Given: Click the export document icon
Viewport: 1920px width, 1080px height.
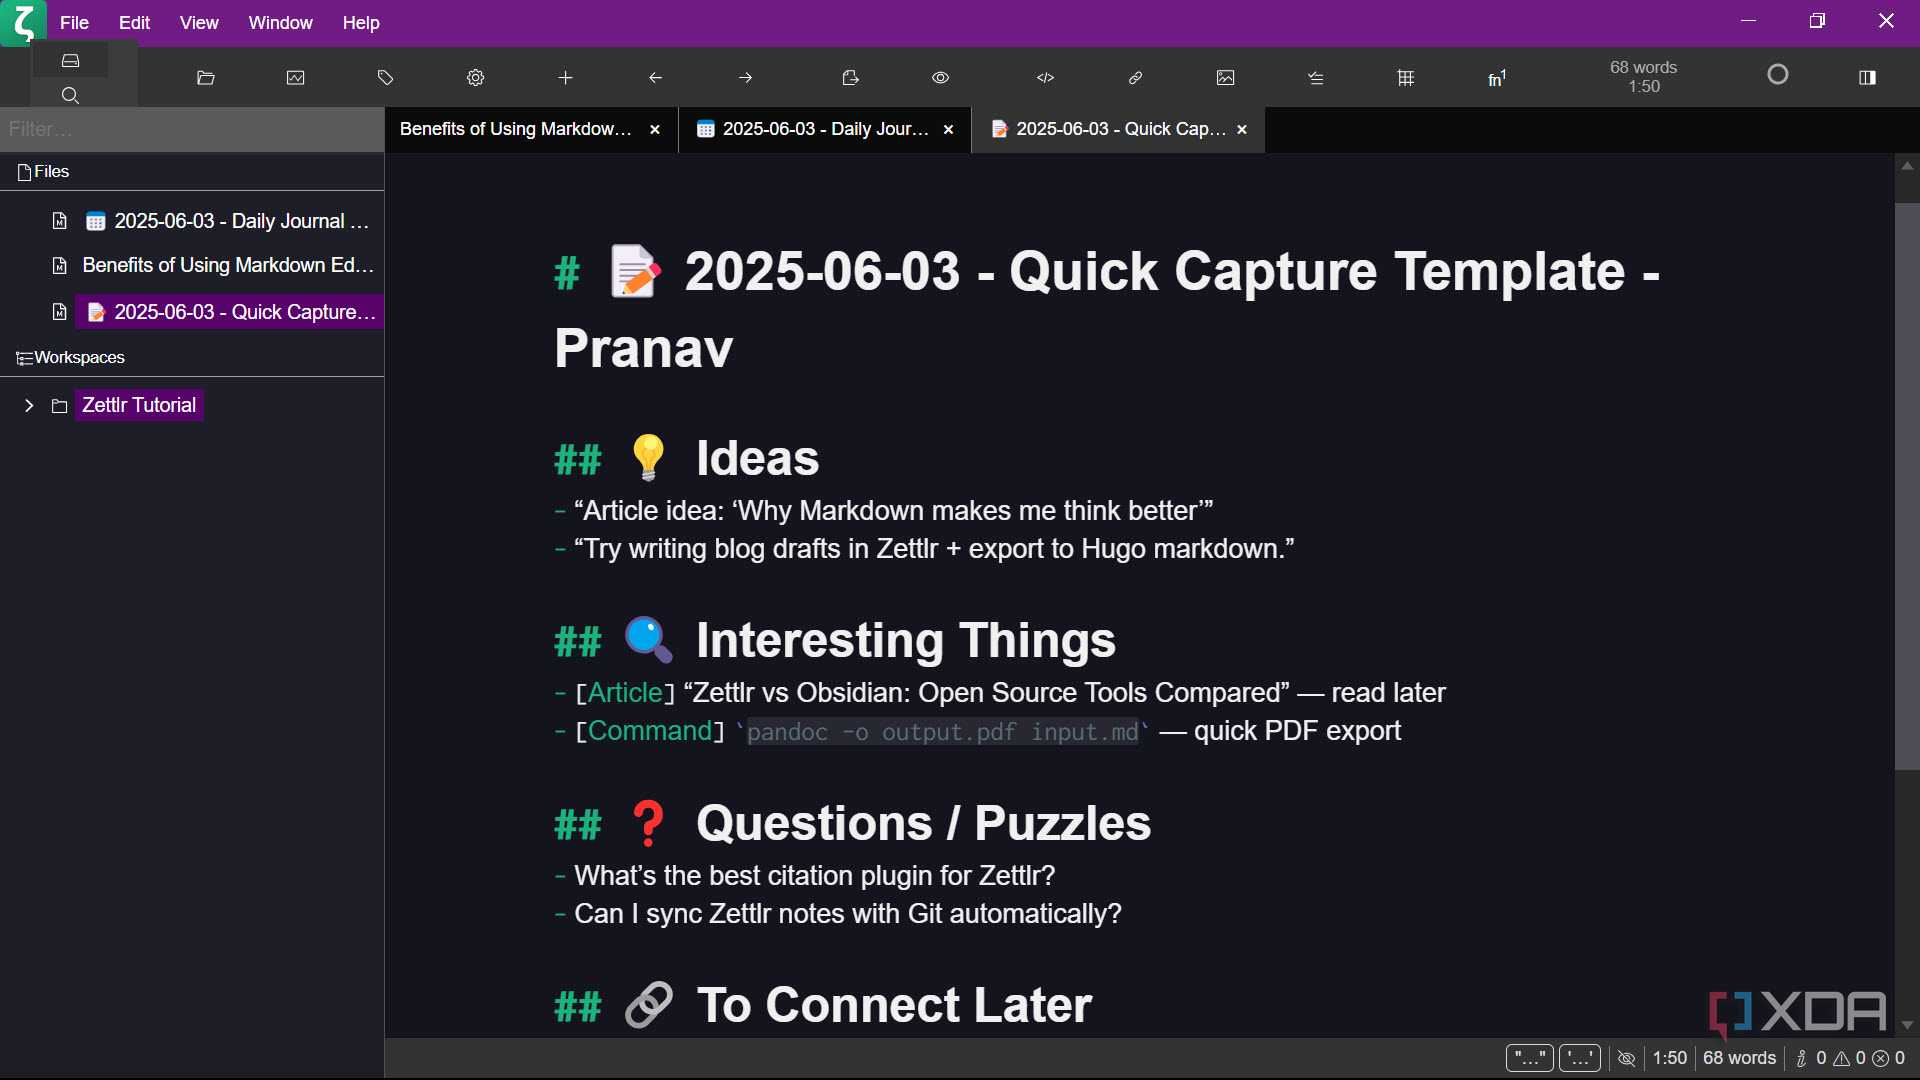Looking at the screenshot, I should coord(851,78).
